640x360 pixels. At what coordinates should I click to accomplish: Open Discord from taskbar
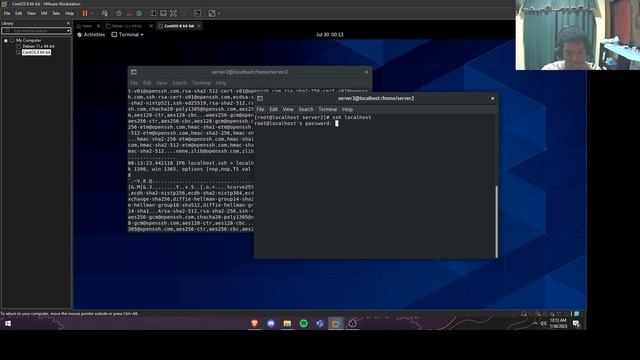271,323
